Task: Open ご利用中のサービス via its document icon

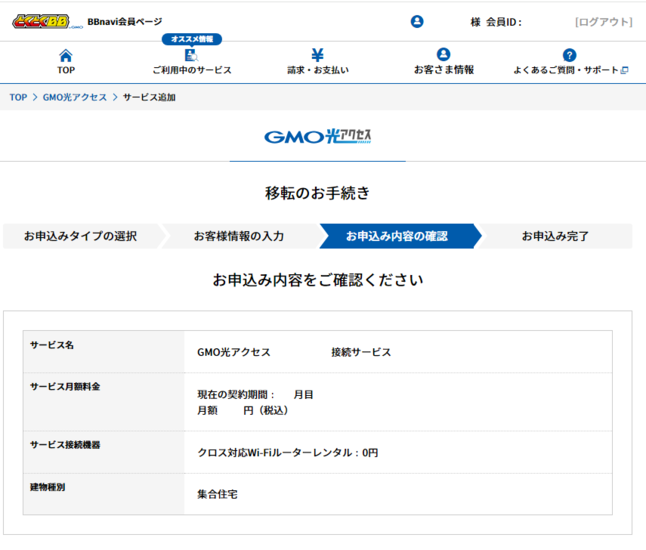Action: pos(191,55)
